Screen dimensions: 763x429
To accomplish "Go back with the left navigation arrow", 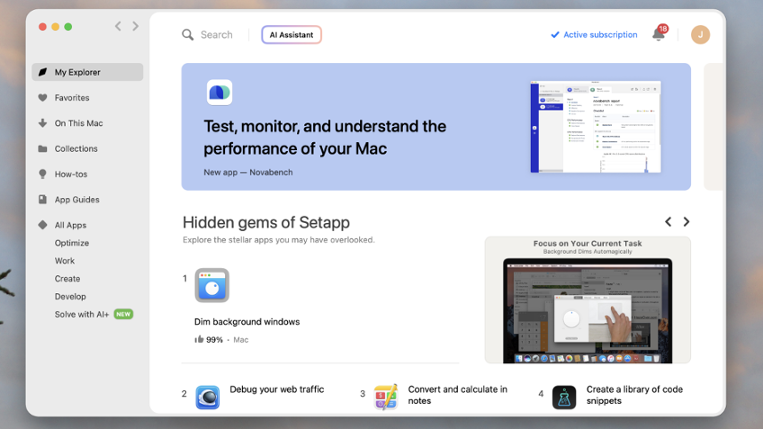I will click(118, 27).
